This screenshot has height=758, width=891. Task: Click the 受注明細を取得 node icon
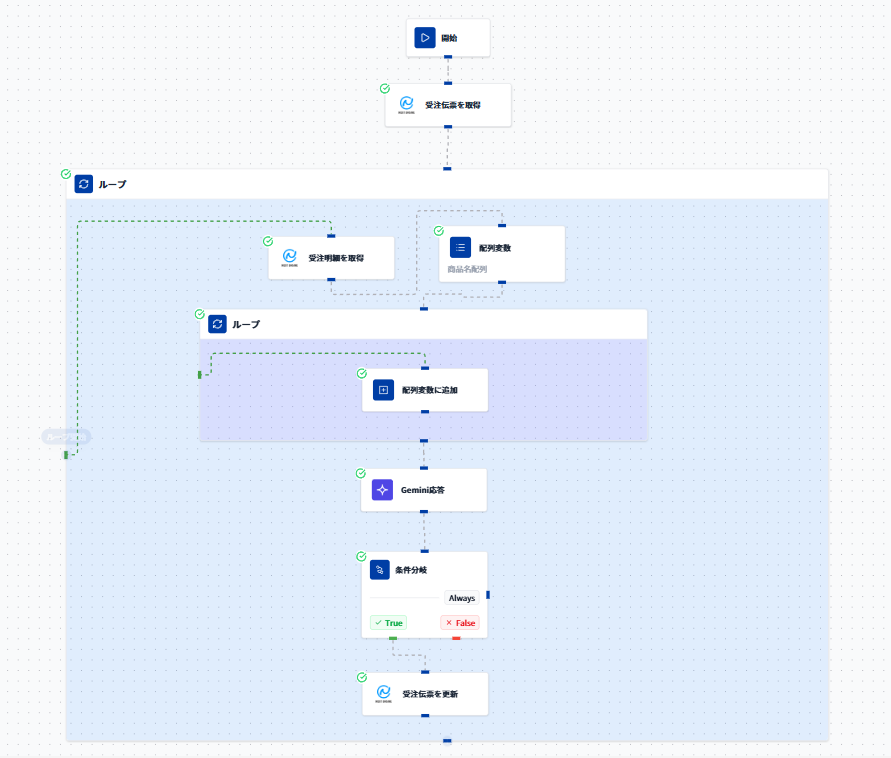(x=290, y=257)
